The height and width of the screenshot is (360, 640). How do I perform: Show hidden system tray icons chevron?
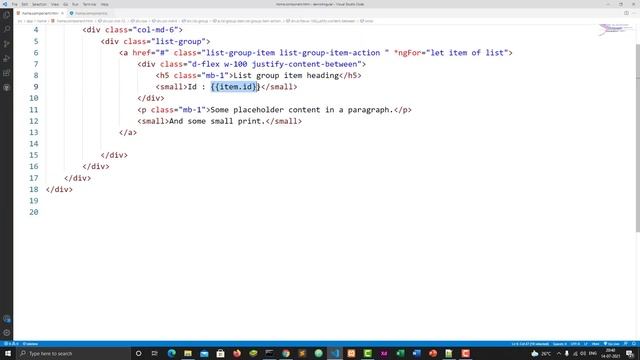[x=559, y=353]
